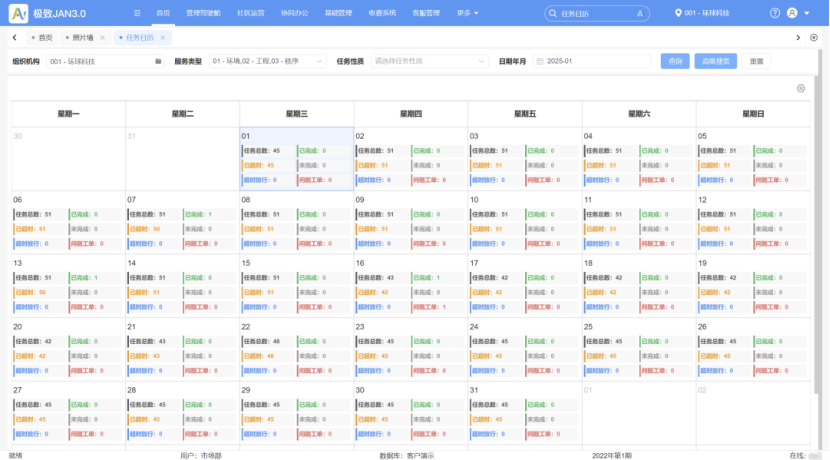This screenshot has height=460, width=830.
Task: Expand the 服务类型 dropdown
Action: coord(266,61)
